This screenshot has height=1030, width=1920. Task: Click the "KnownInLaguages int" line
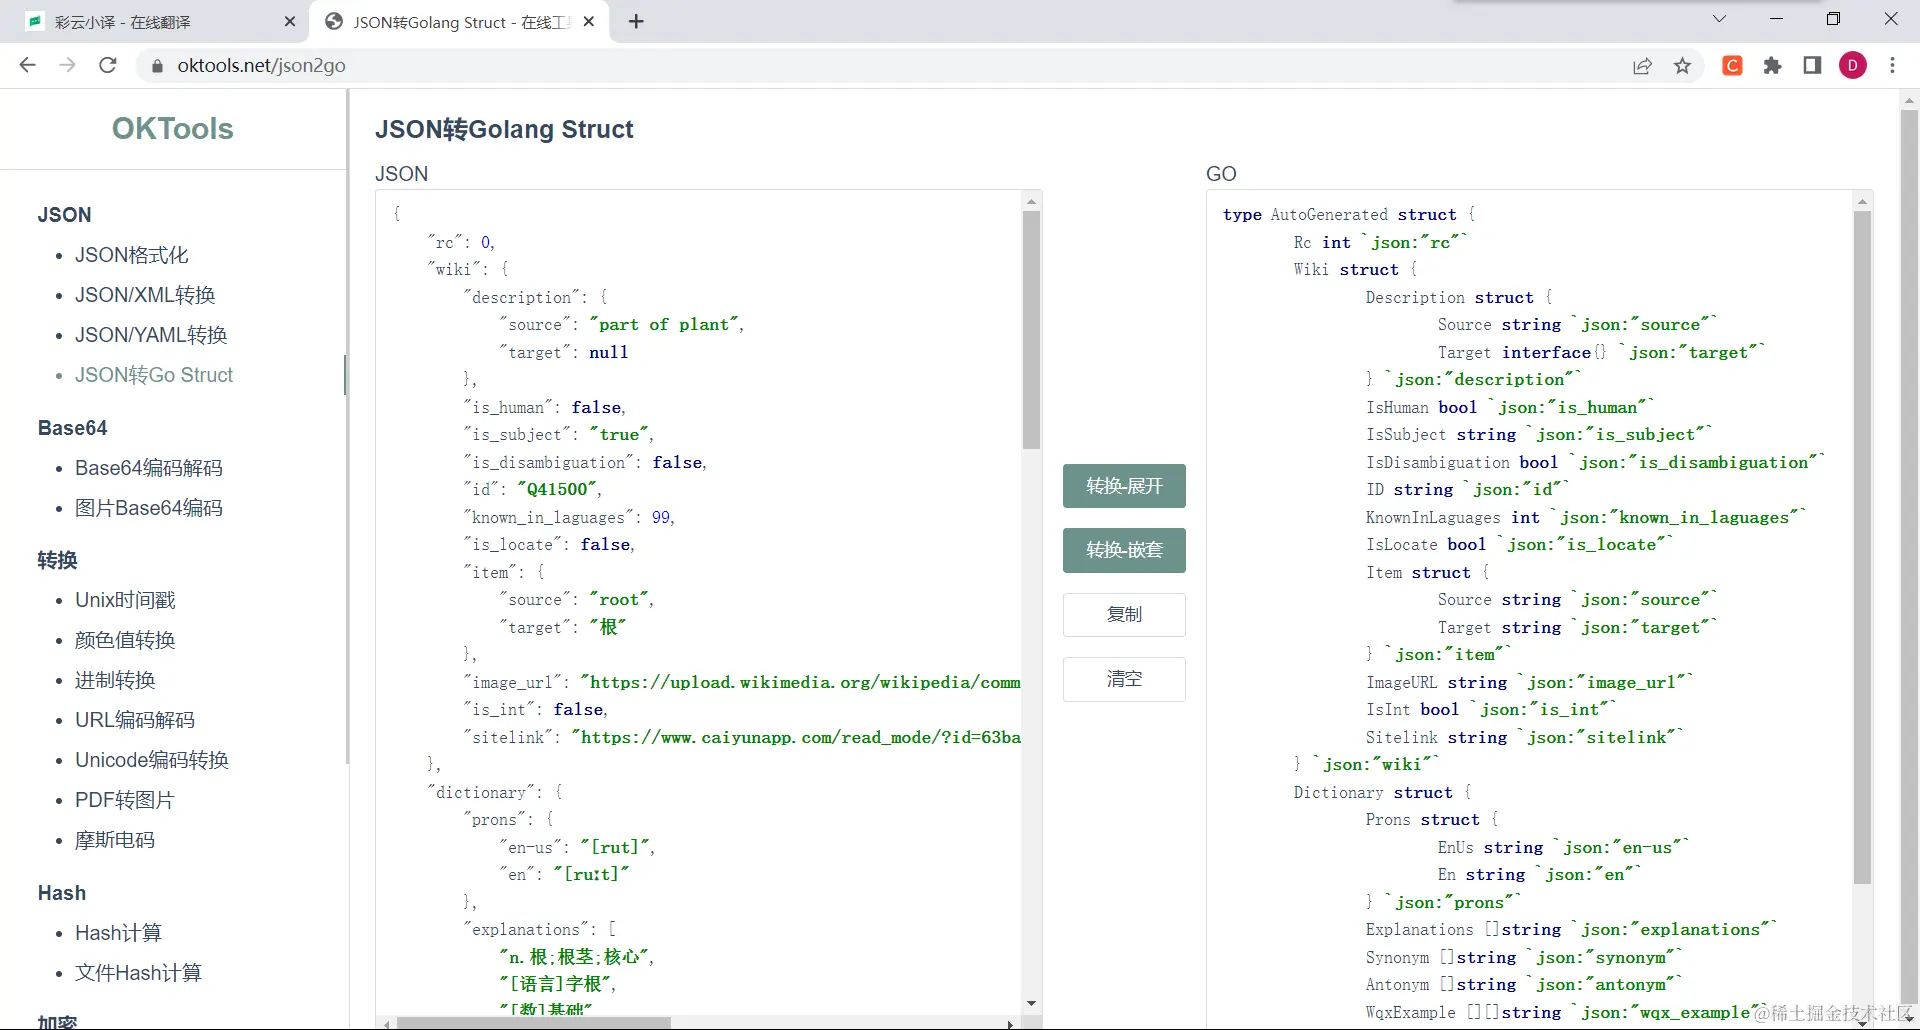tap(1453, 517)
